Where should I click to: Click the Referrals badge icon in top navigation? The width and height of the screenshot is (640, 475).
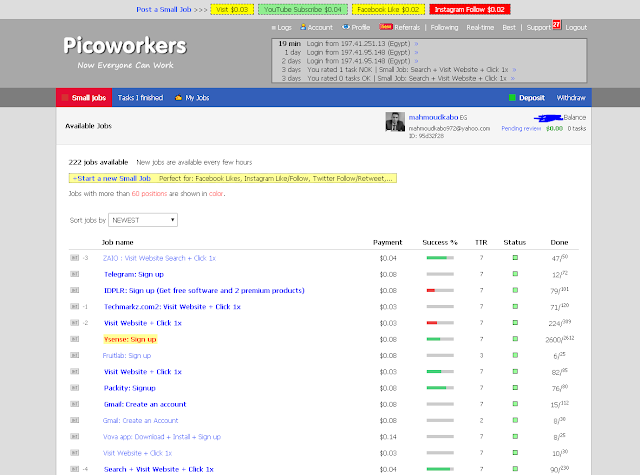[x=386, y=27]
